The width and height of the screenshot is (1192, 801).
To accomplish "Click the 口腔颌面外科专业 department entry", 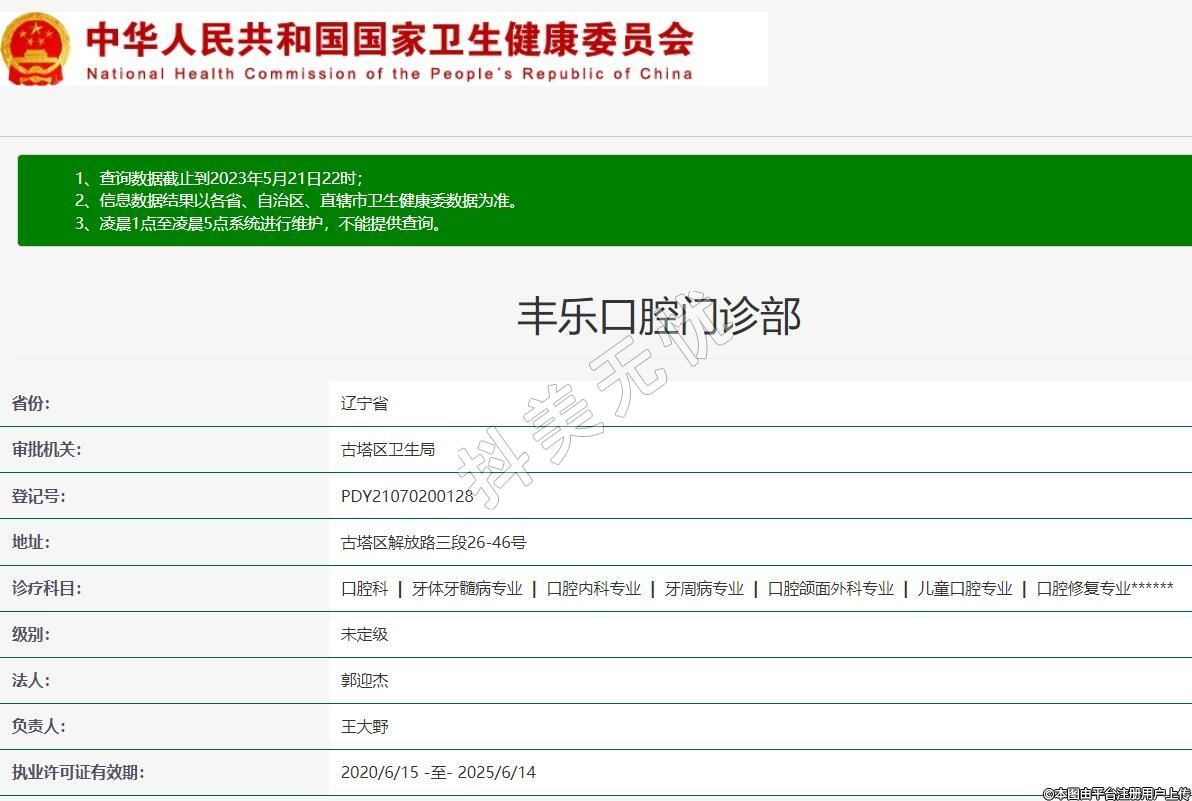I will pos(830,589).
